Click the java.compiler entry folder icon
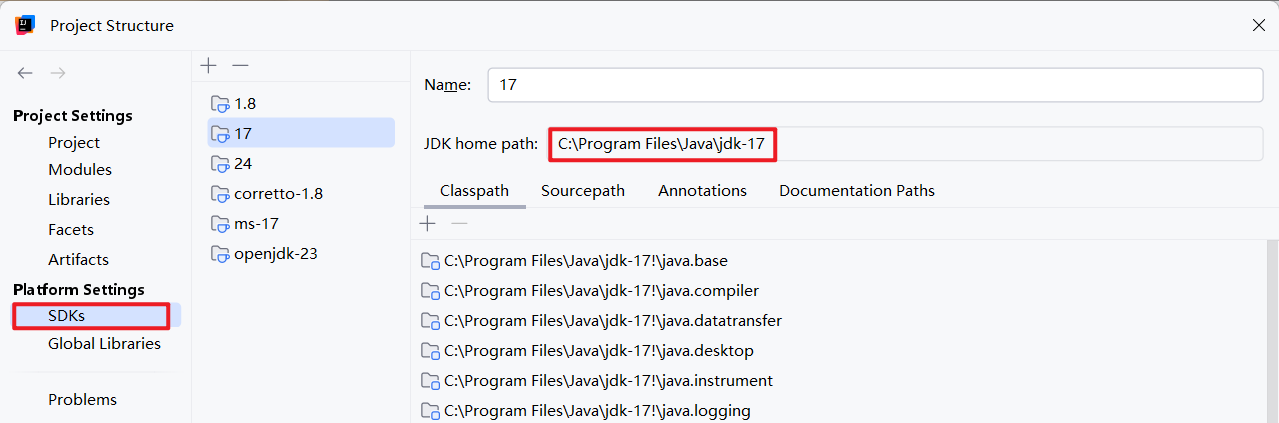1279x423 pixels. pos(430,291)
